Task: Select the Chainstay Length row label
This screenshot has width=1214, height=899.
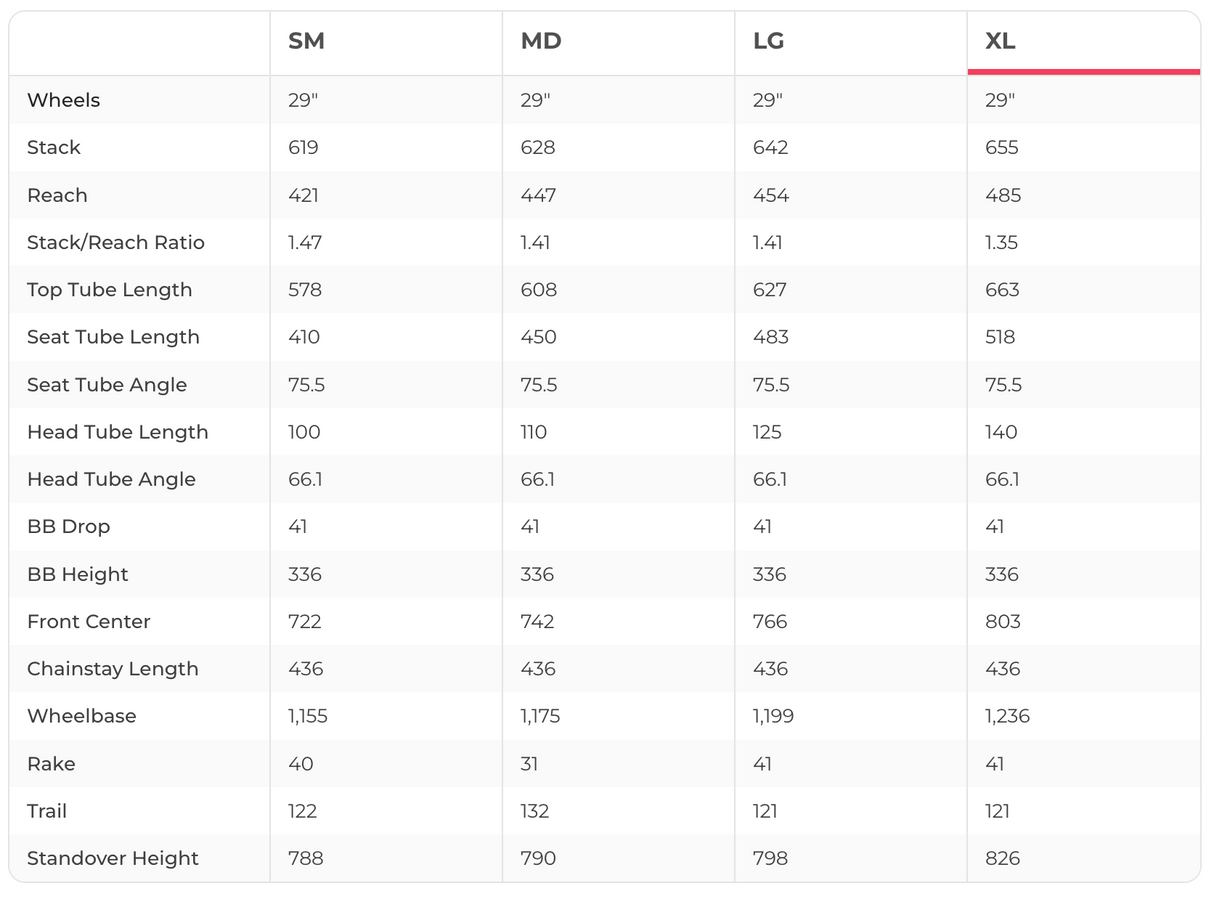Action: 112,669
